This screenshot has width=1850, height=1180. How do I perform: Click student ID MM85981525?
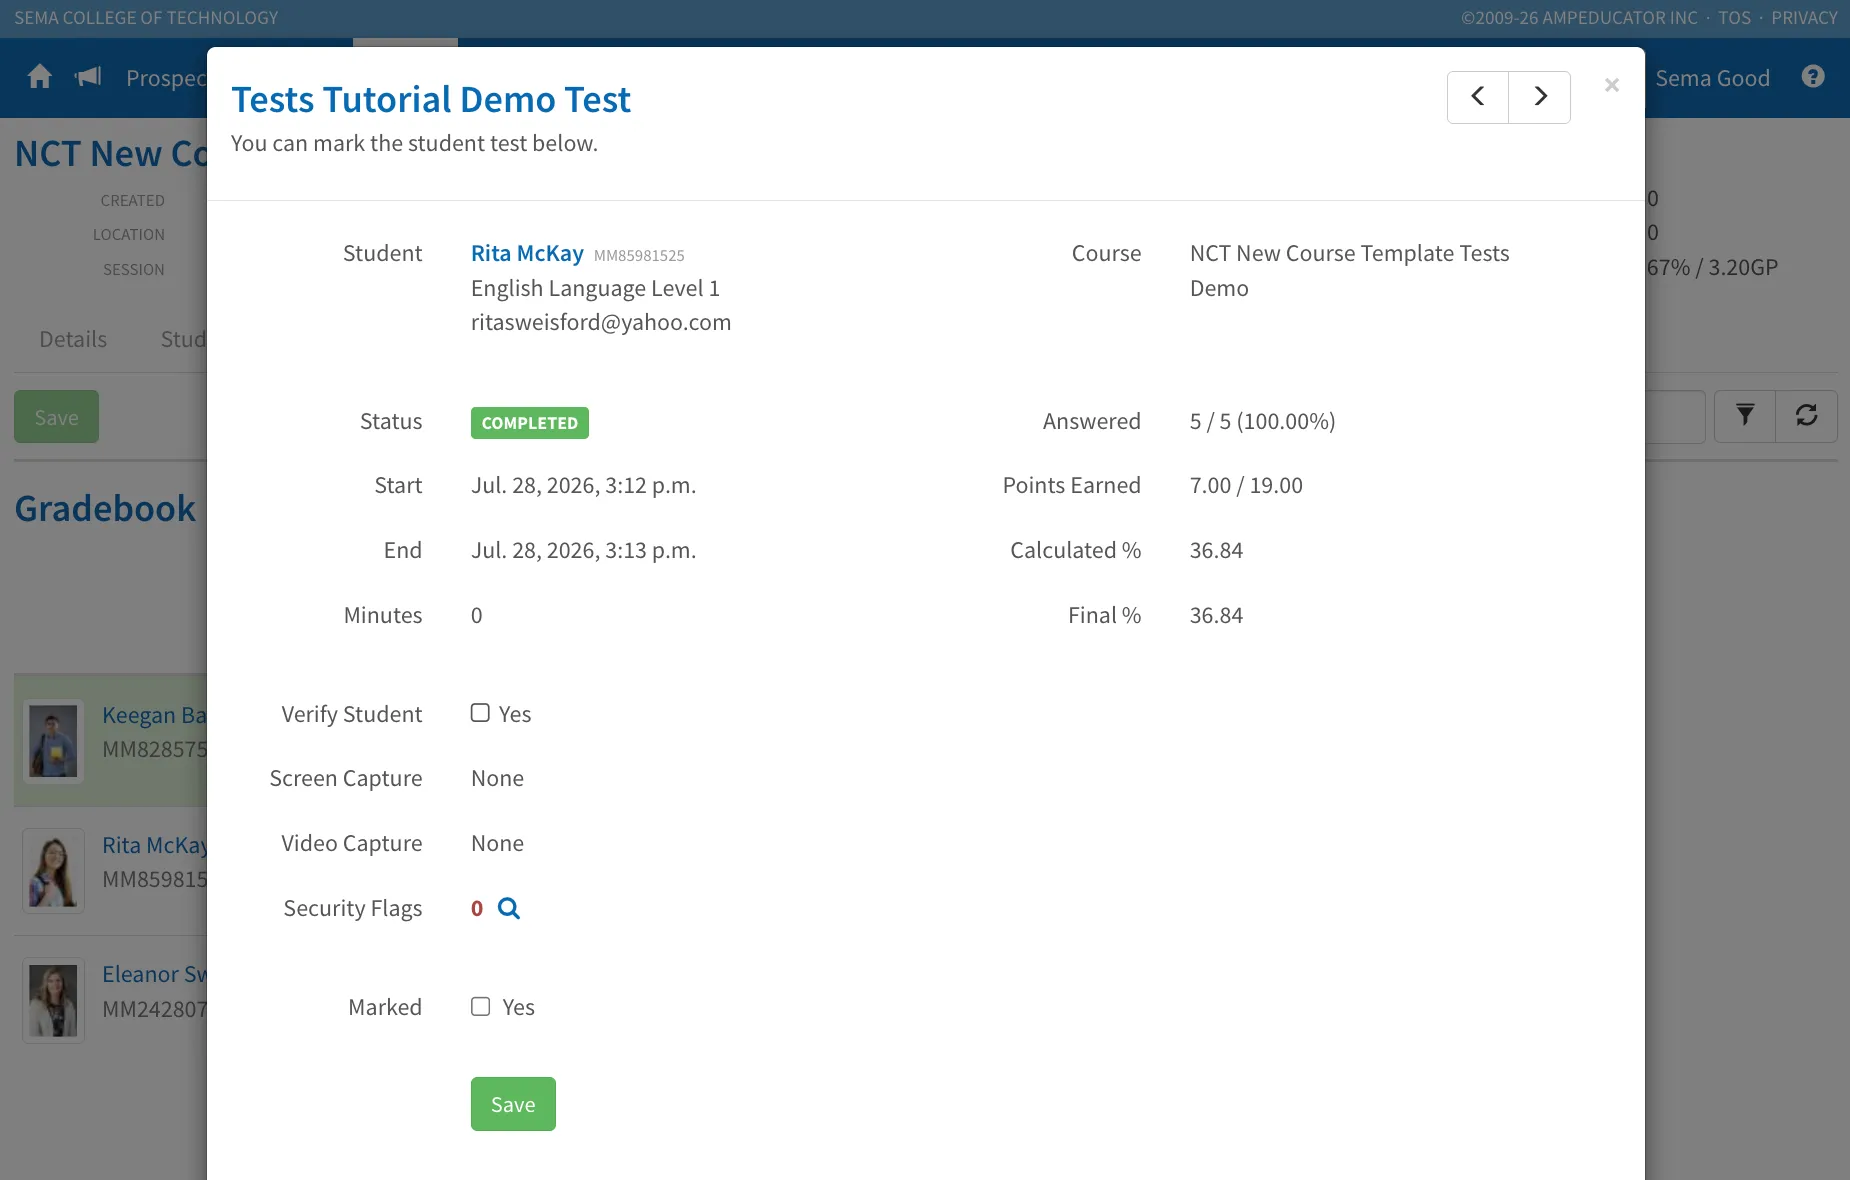click(x=639, y=256)
